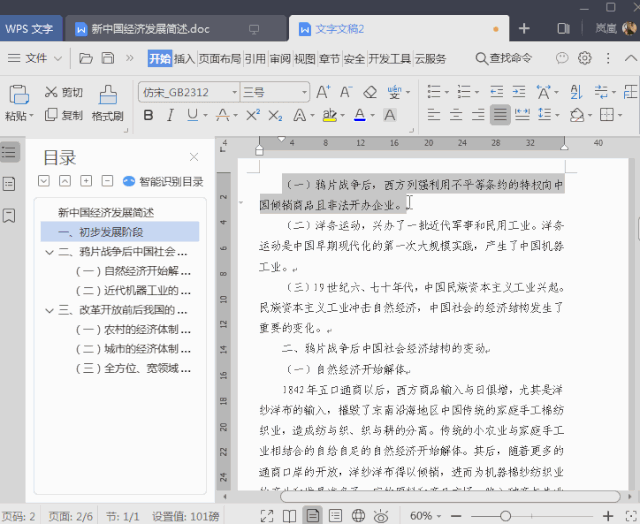This screenshot has height=524, width=640.
Task: Click the text highlight color swatch
Action: pyautogui.click(x=329, y=115)
